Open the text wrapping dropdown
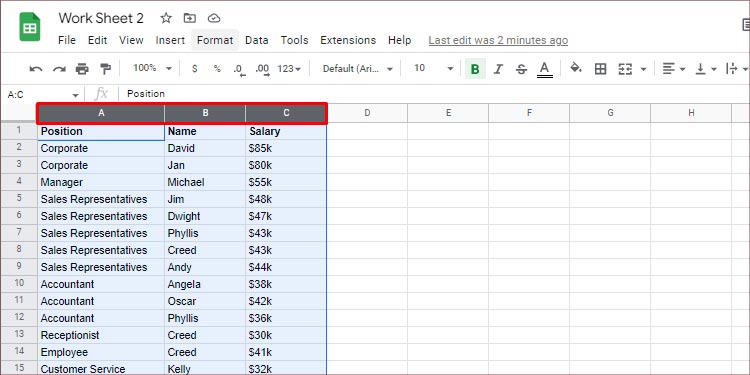This screenshot has height=375, width=750. coord(737,69)
